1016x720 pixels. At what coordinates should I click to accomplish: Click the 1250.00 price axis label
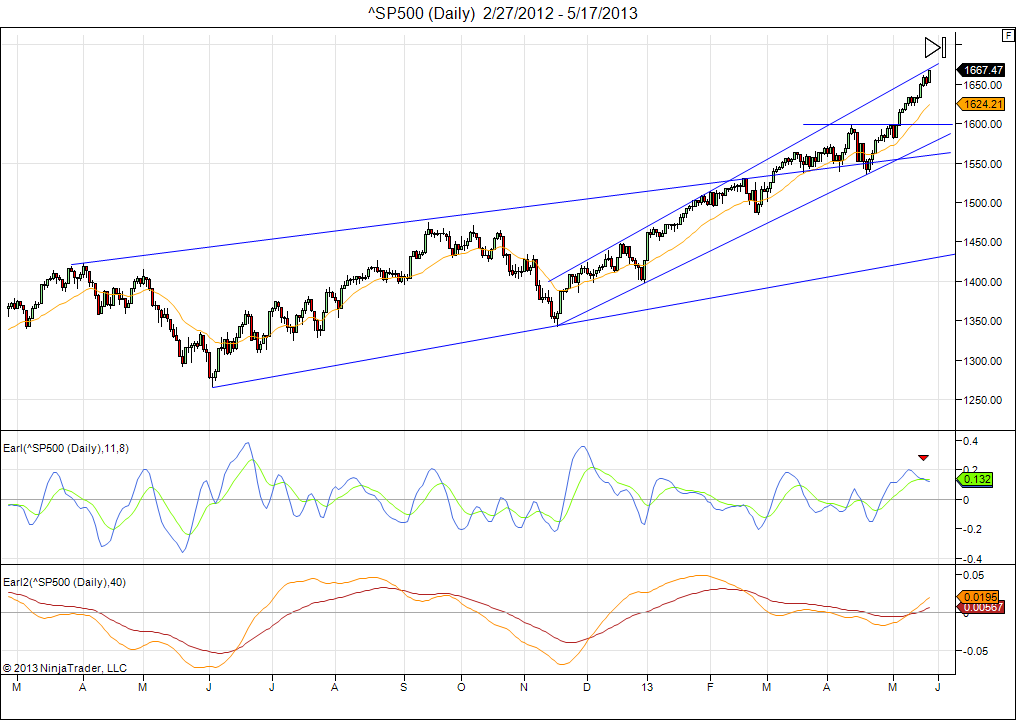[x=981, y=400]
